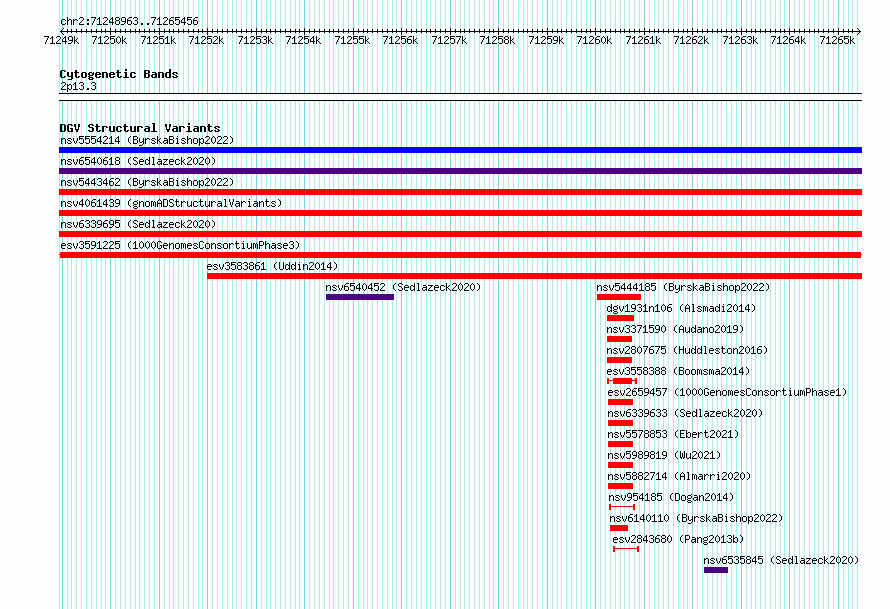Select the red bar under nsv5882714

(x=620, y=486)
